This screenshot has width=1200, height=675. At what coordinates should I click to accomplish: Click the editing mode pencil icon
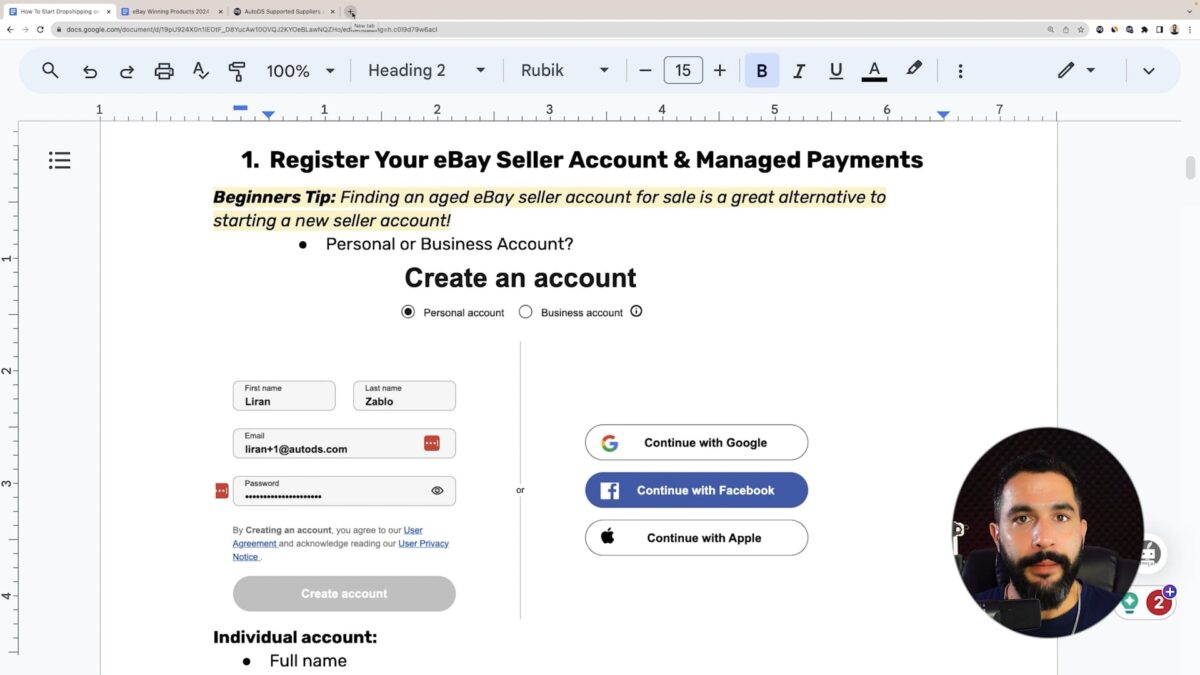pos(1066,70)
